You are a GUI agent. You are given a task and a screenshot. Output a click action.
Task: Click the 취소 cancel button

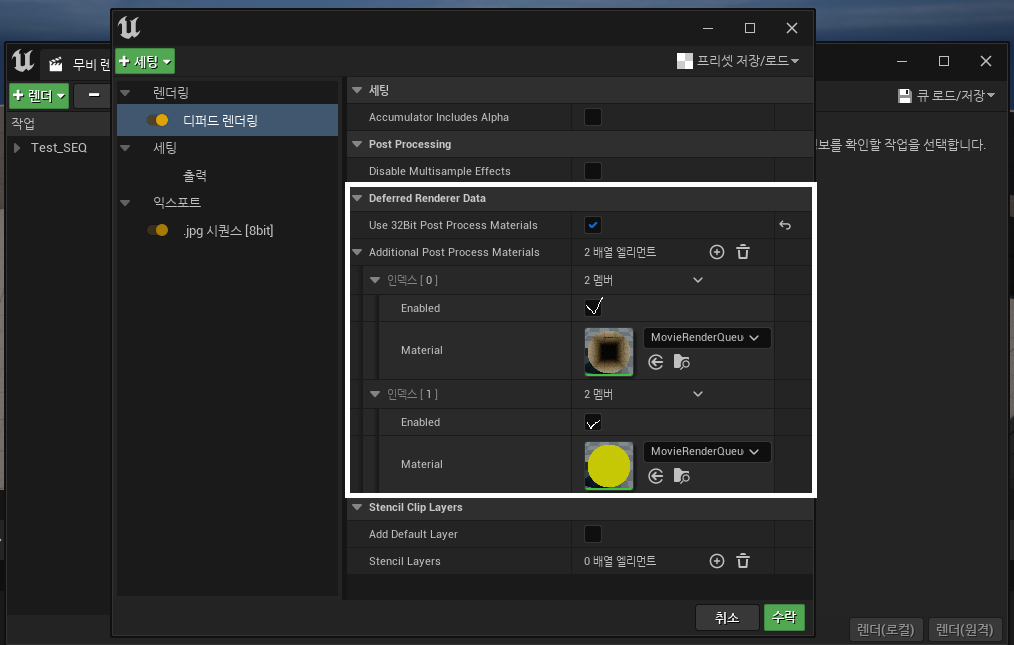click(727, 618)
